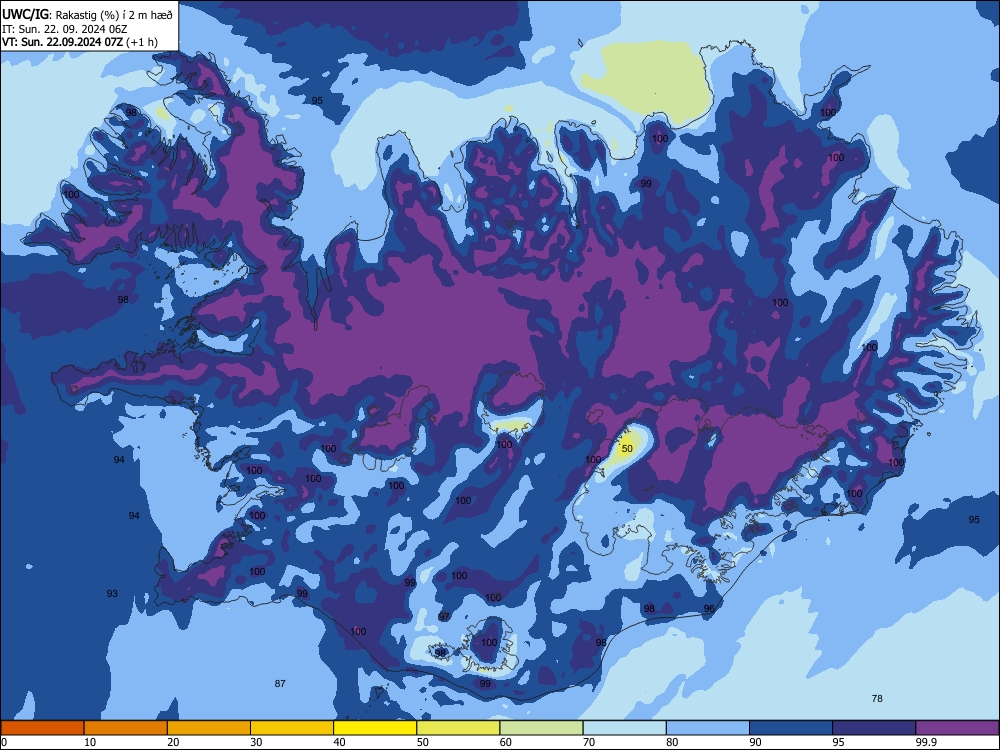Image resolution: width=1000 pixels, height=750 pixels.
Task: Click the '93' humidity value off the west coast
Action: pyautogui.click(x=112, y=594)
